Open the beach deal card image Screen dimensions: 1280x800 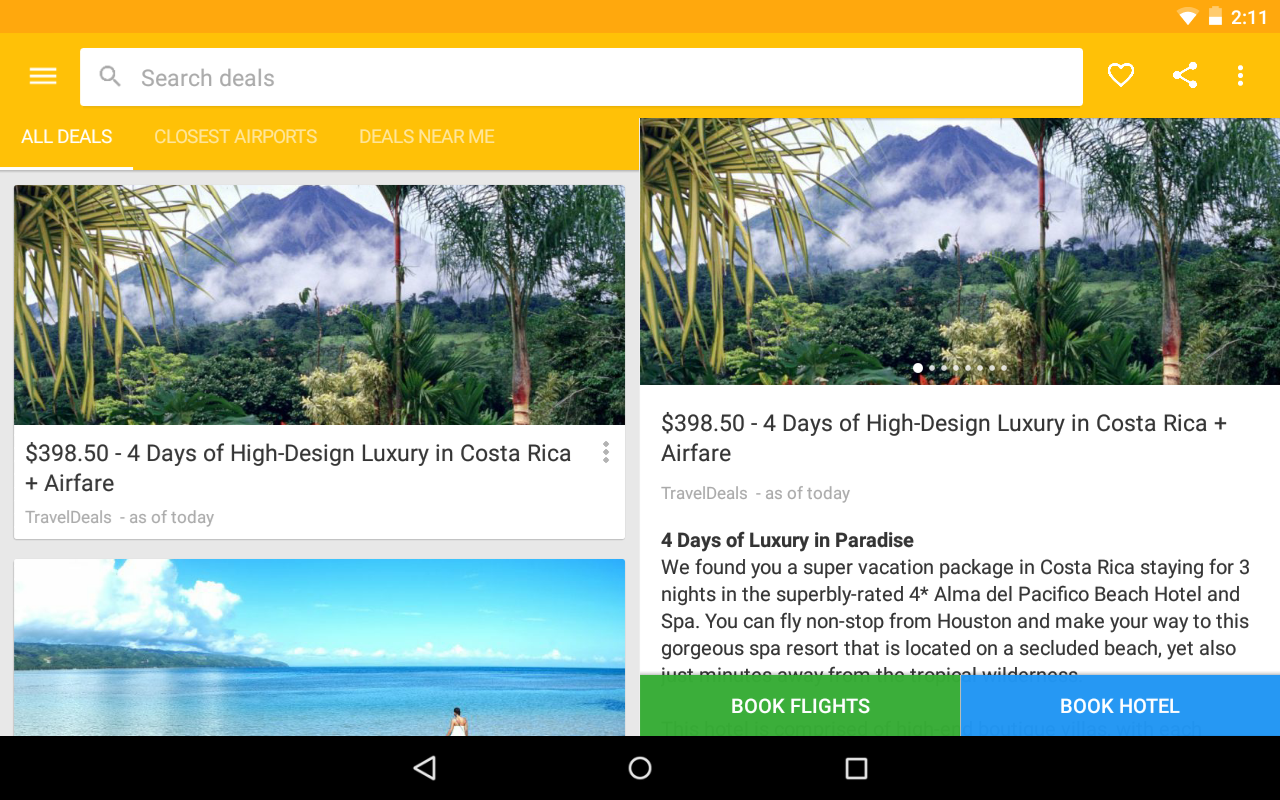[319, 648]
